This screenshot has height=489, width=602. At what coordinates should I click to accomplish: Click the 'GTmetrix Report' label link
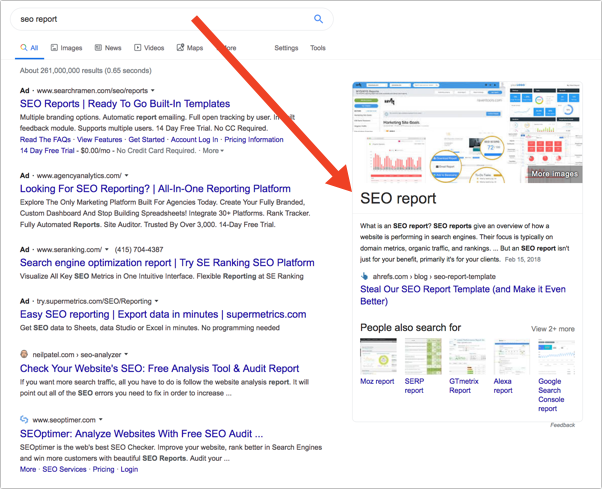pyautogui.click(x=464, y=386)
